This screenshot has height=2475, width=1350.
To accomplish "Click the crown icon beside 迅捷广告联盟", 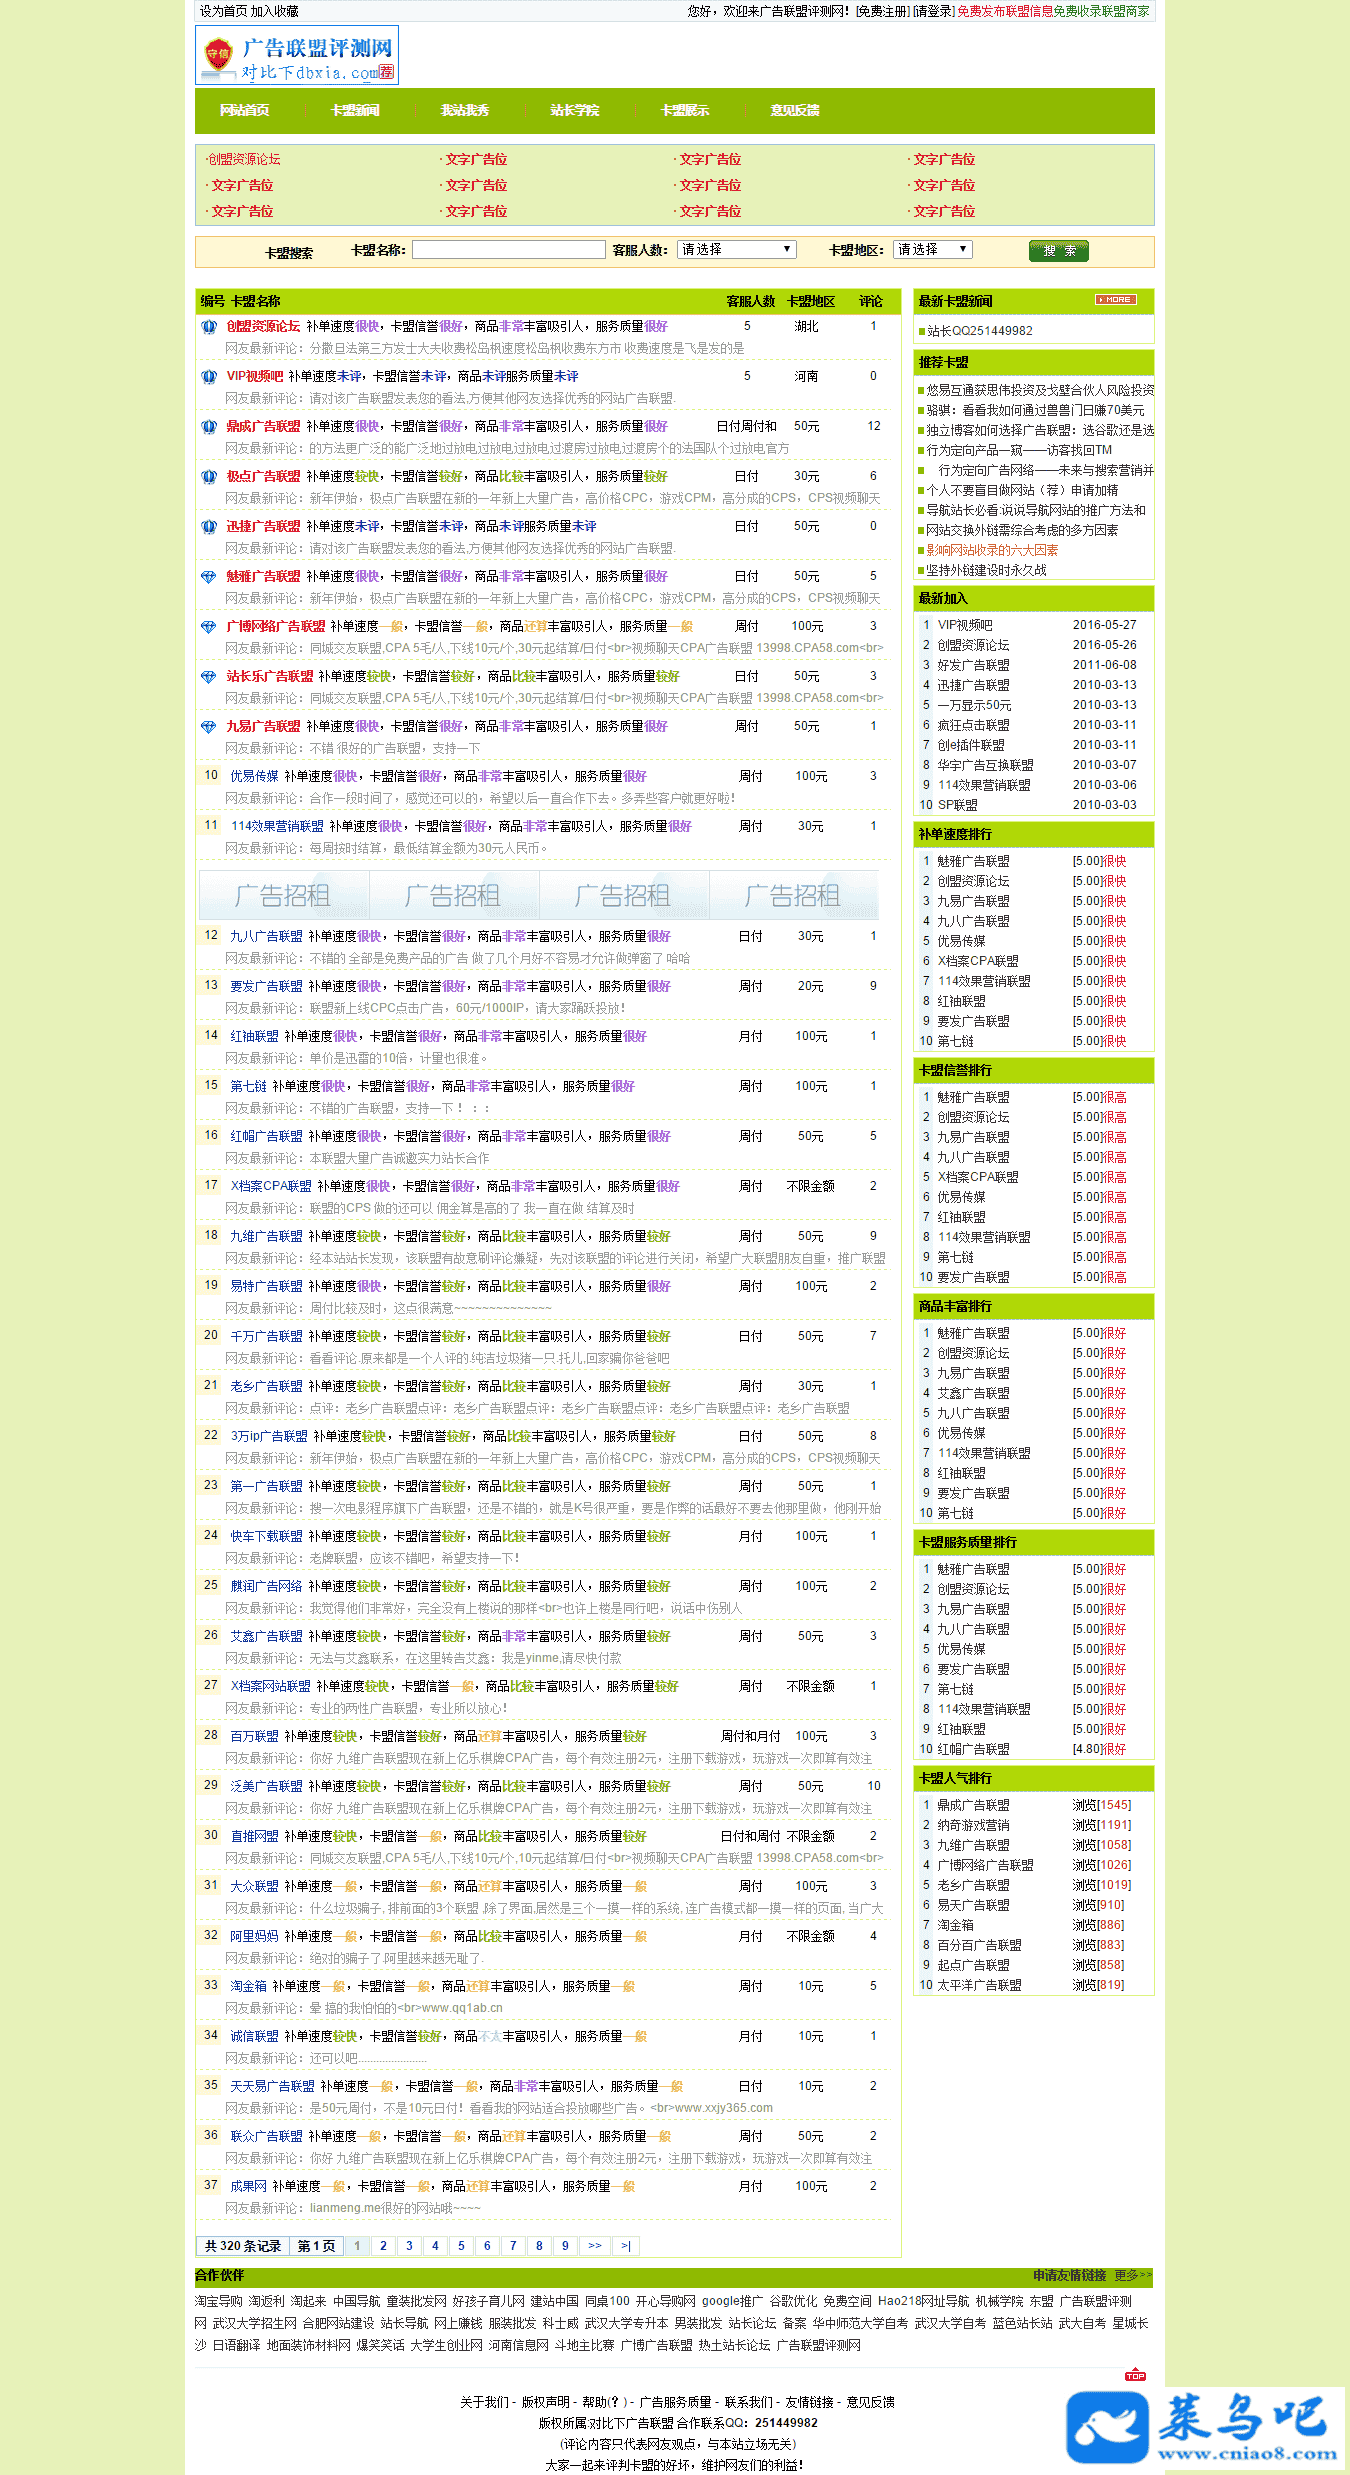I will coord(209,526).
